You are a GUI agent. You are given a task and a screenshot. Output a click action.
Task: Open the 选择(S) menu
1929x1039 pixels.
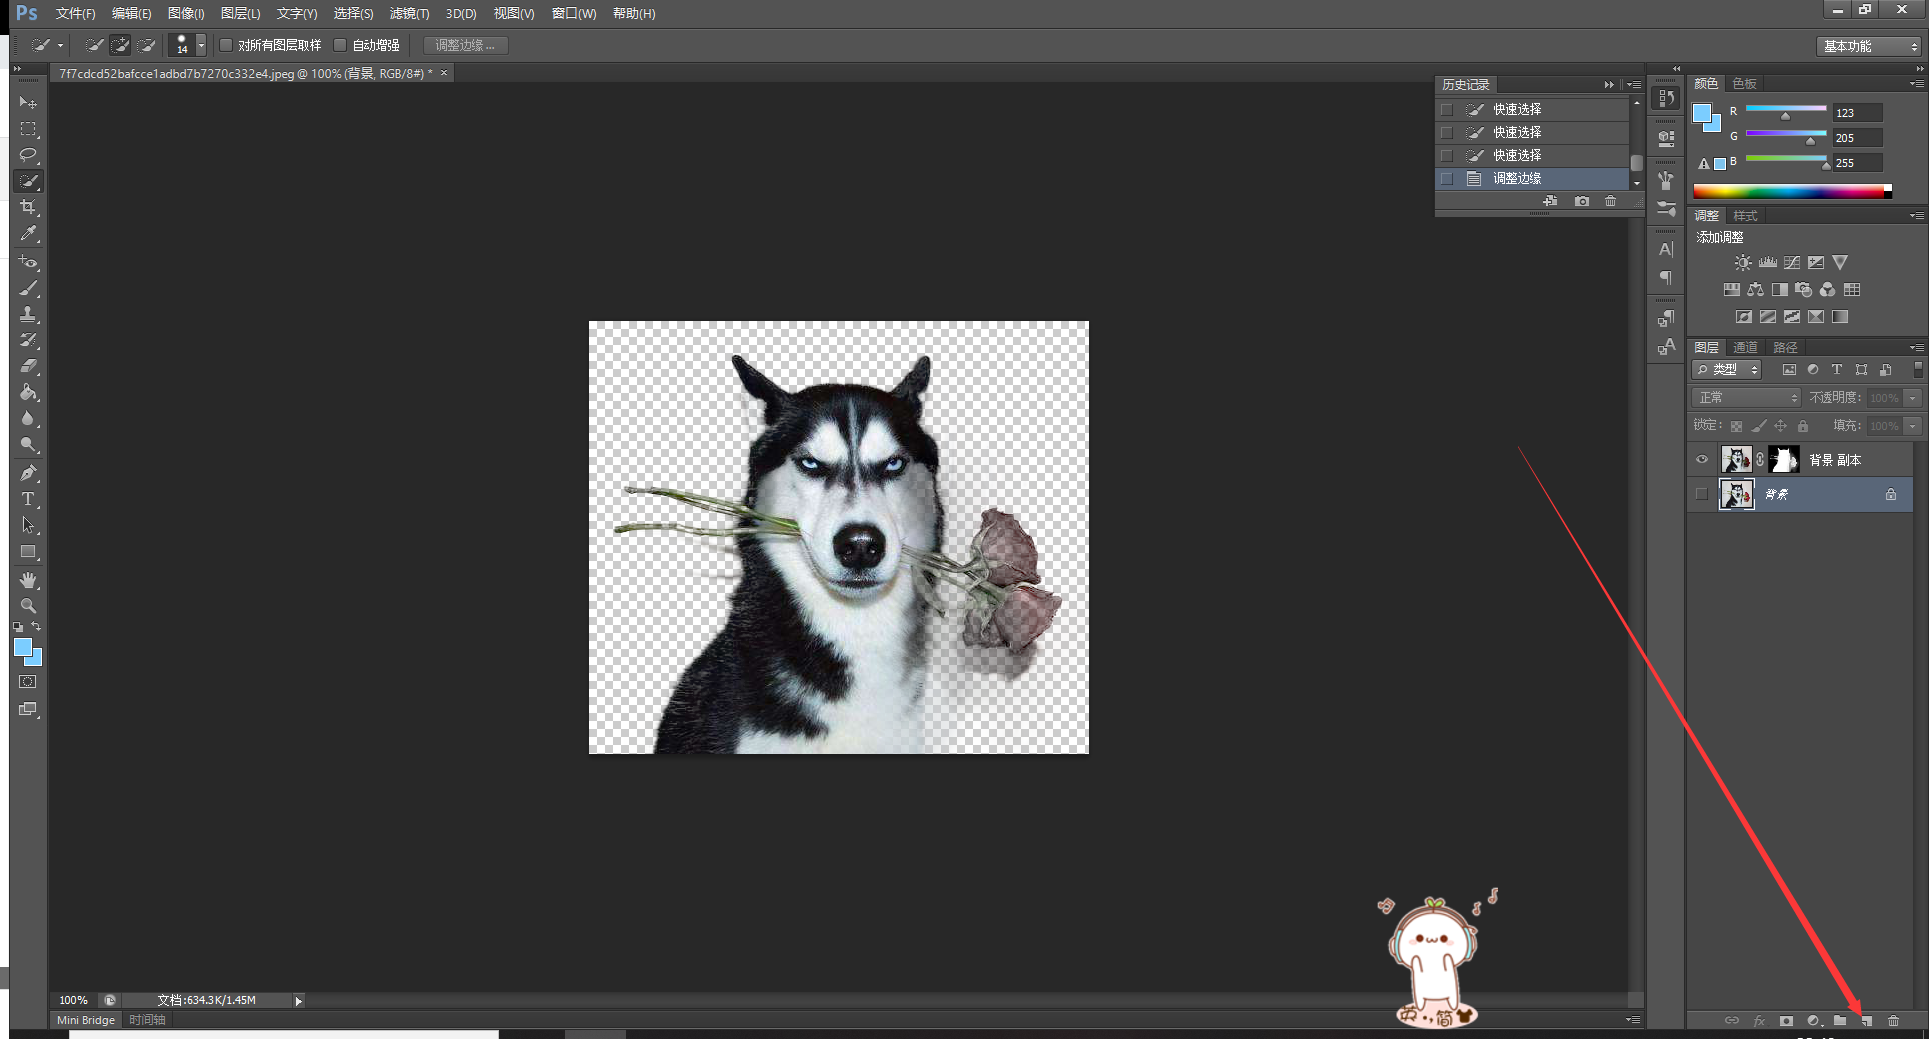[x=353, y=13]
